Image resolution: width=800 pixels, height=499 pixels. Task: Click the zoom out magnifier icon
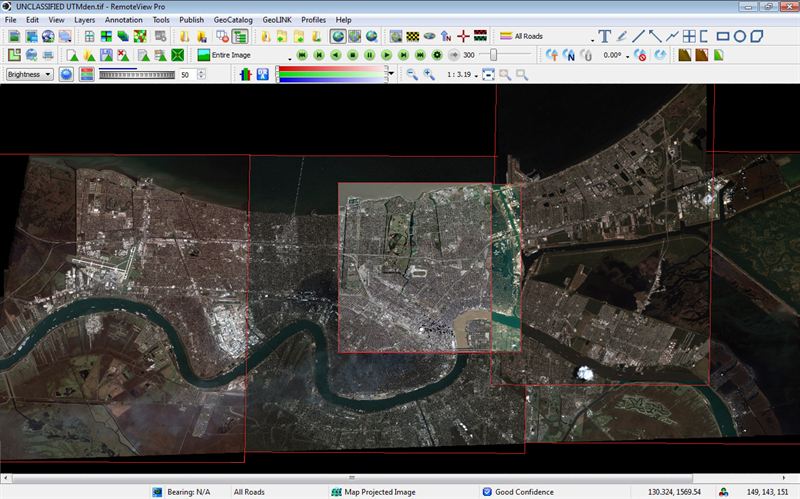click(x=412, y=75)
